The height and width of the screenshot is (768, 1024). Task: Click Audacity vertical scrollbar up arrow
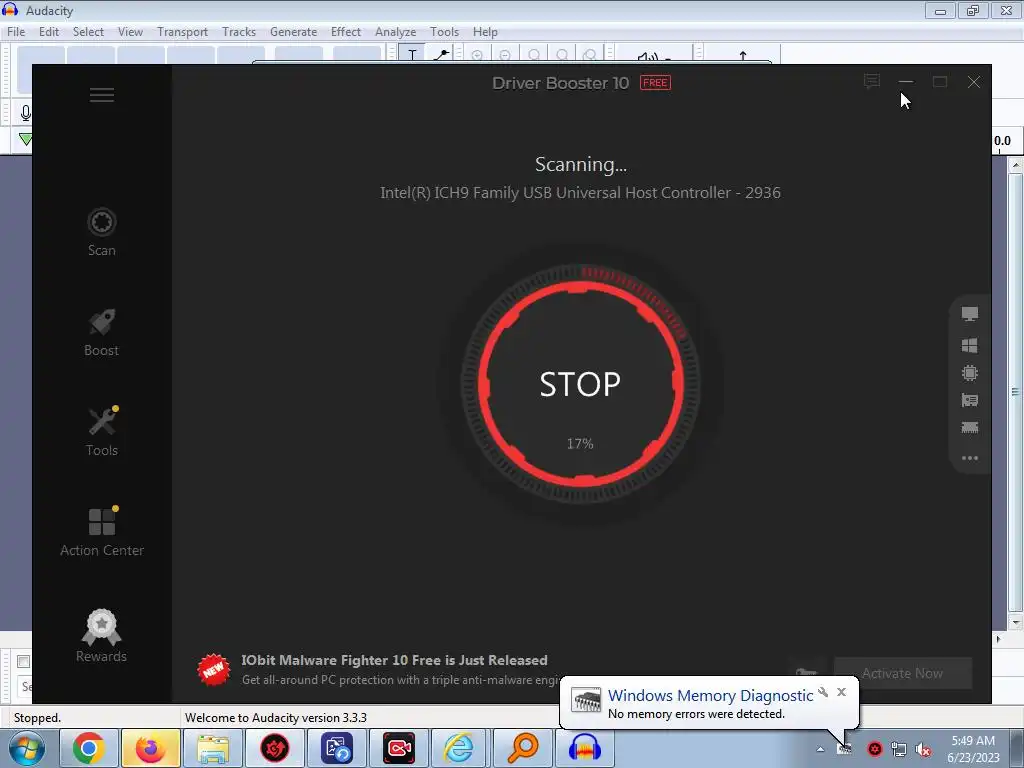tap(1016, 166)
